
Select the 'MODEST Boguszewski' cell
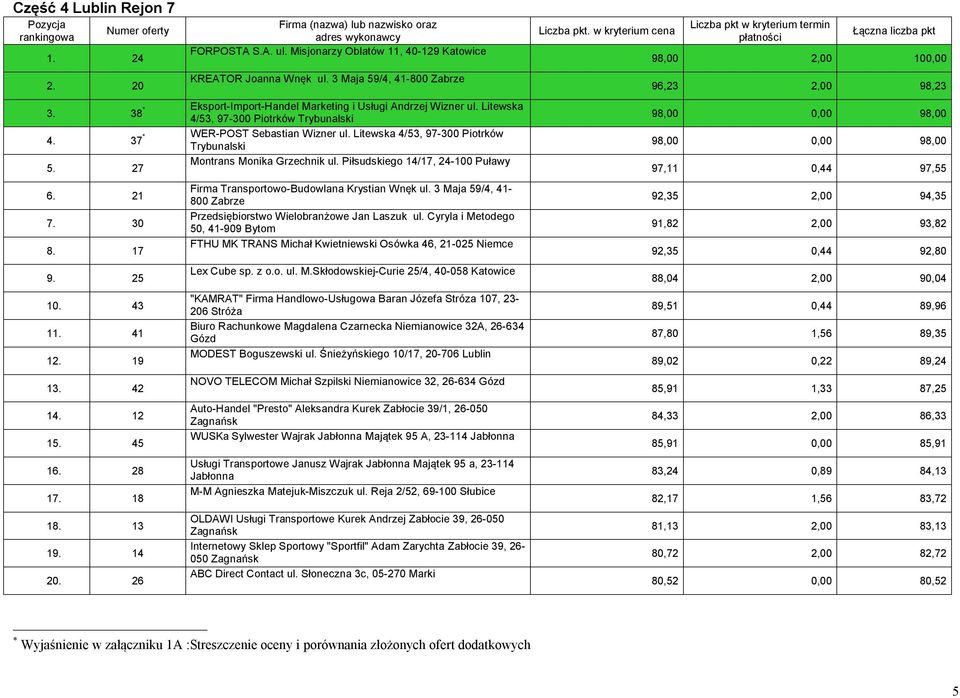pyautogui.click(x=358, y=361)
